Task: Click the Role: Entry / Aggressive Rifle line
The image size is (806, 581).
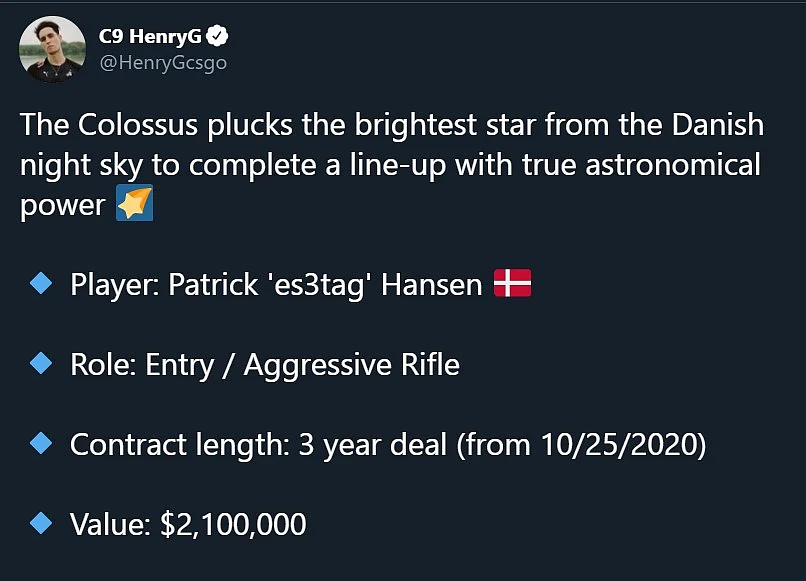Action: 265,365
